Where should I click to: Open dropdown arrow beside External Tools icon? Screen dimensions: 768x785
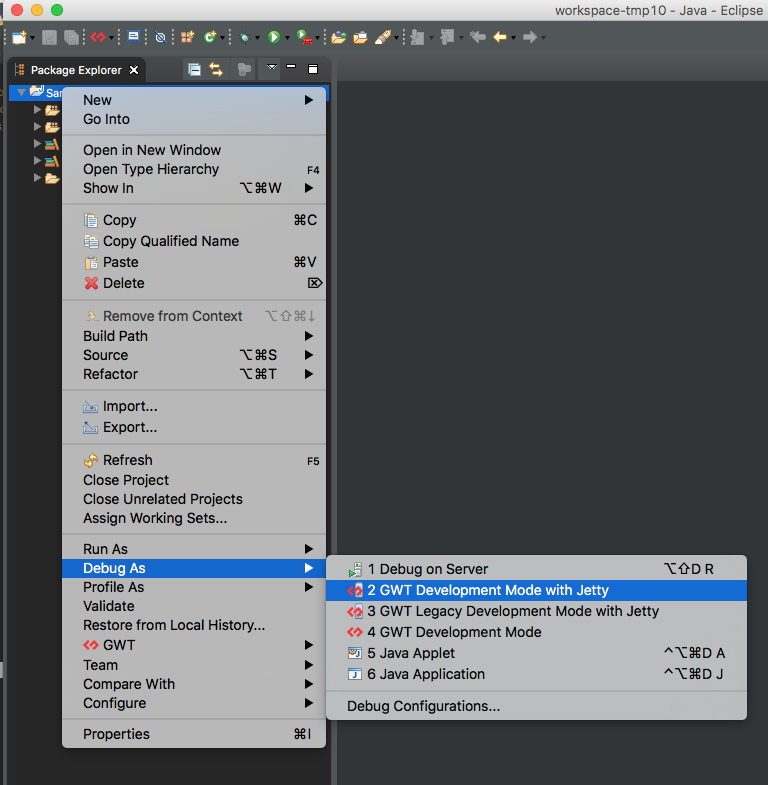click(x=317, y=38)
